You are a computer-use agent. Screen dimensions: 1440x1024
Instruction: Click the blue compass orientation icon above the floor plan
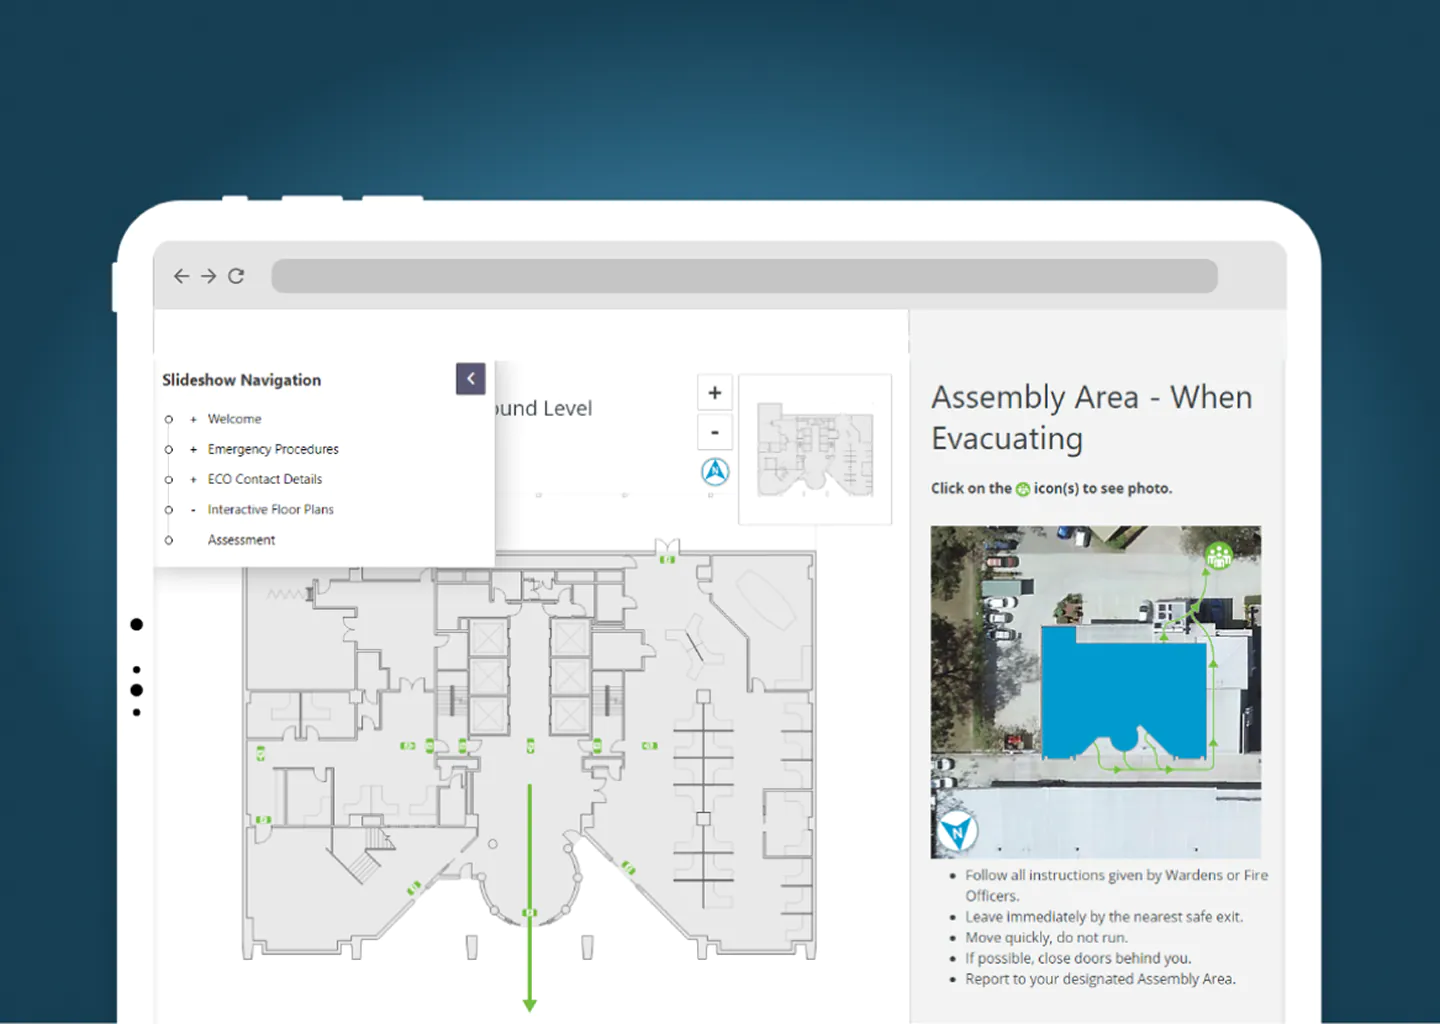coord(714,471)
